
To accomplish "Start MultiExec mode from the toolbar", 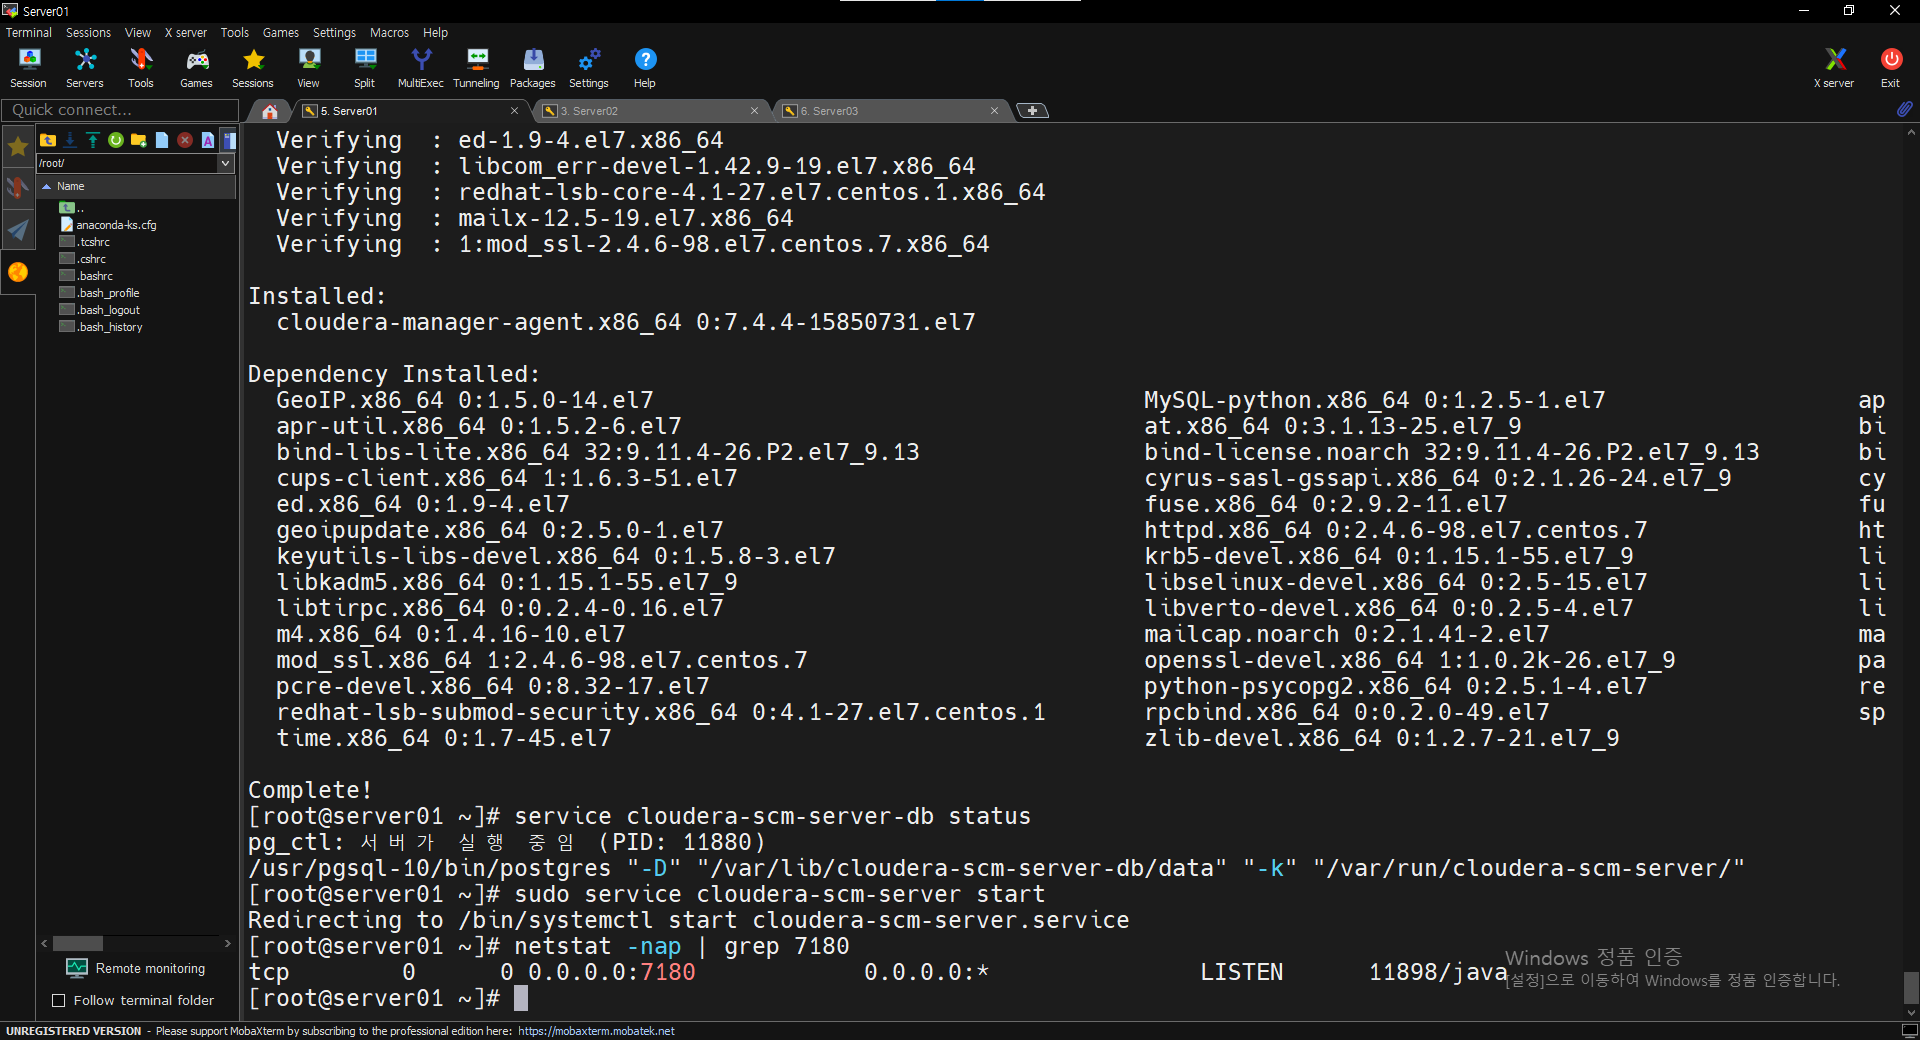I will (x=421, y=68).
